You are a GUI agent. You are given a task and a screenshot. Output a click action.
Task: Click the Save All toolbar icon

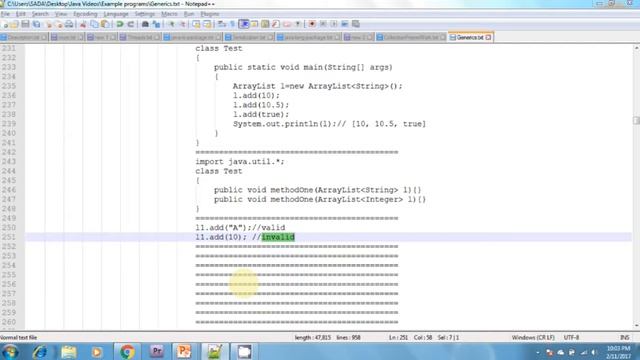pyautogui.click(x=36, y=24)
